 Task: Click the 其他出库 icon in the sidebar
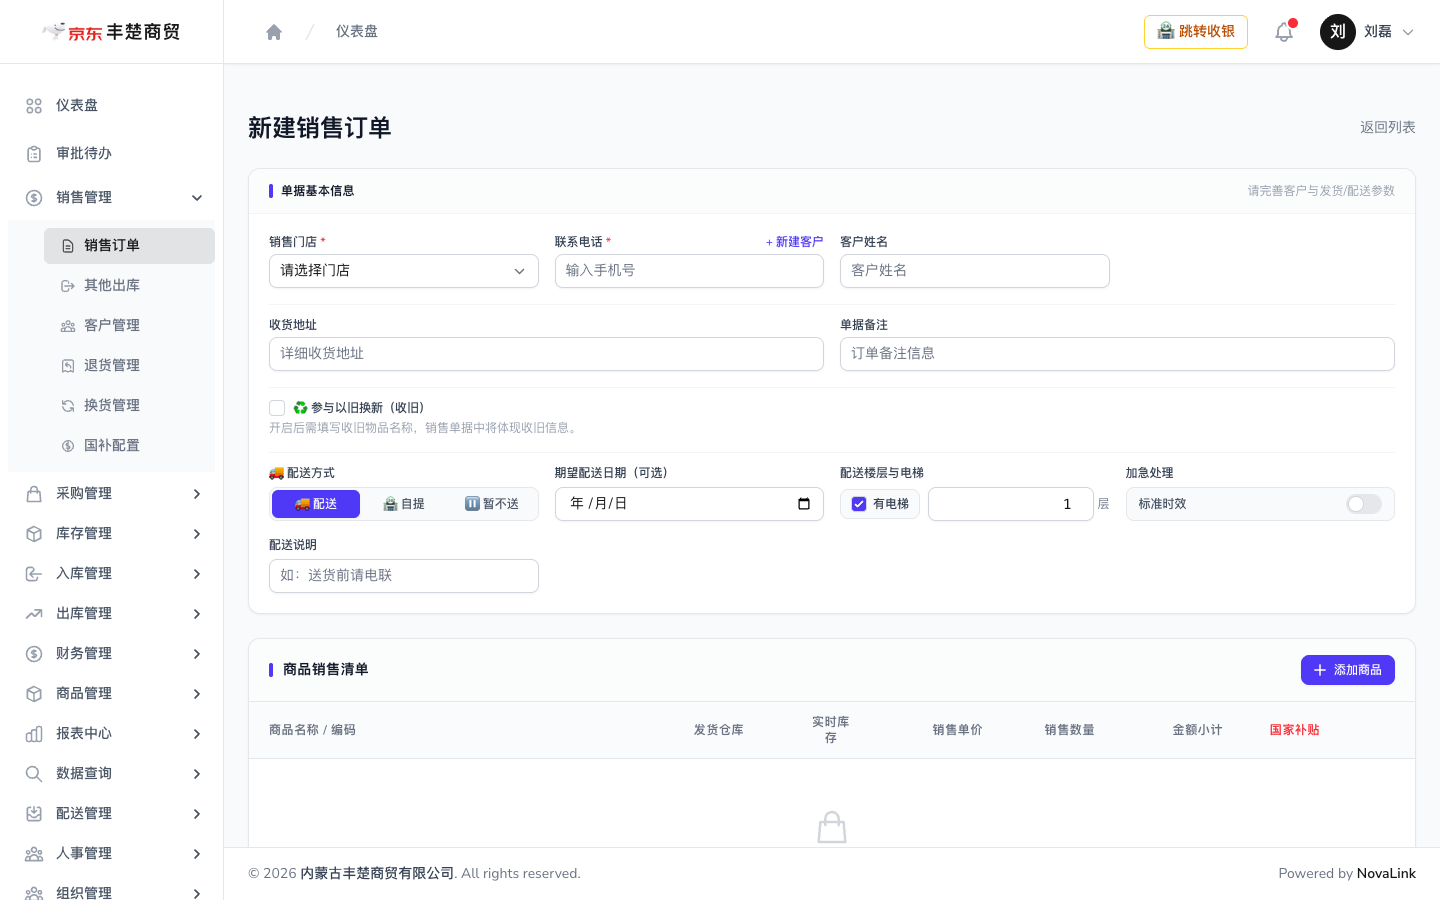(68, 286)
